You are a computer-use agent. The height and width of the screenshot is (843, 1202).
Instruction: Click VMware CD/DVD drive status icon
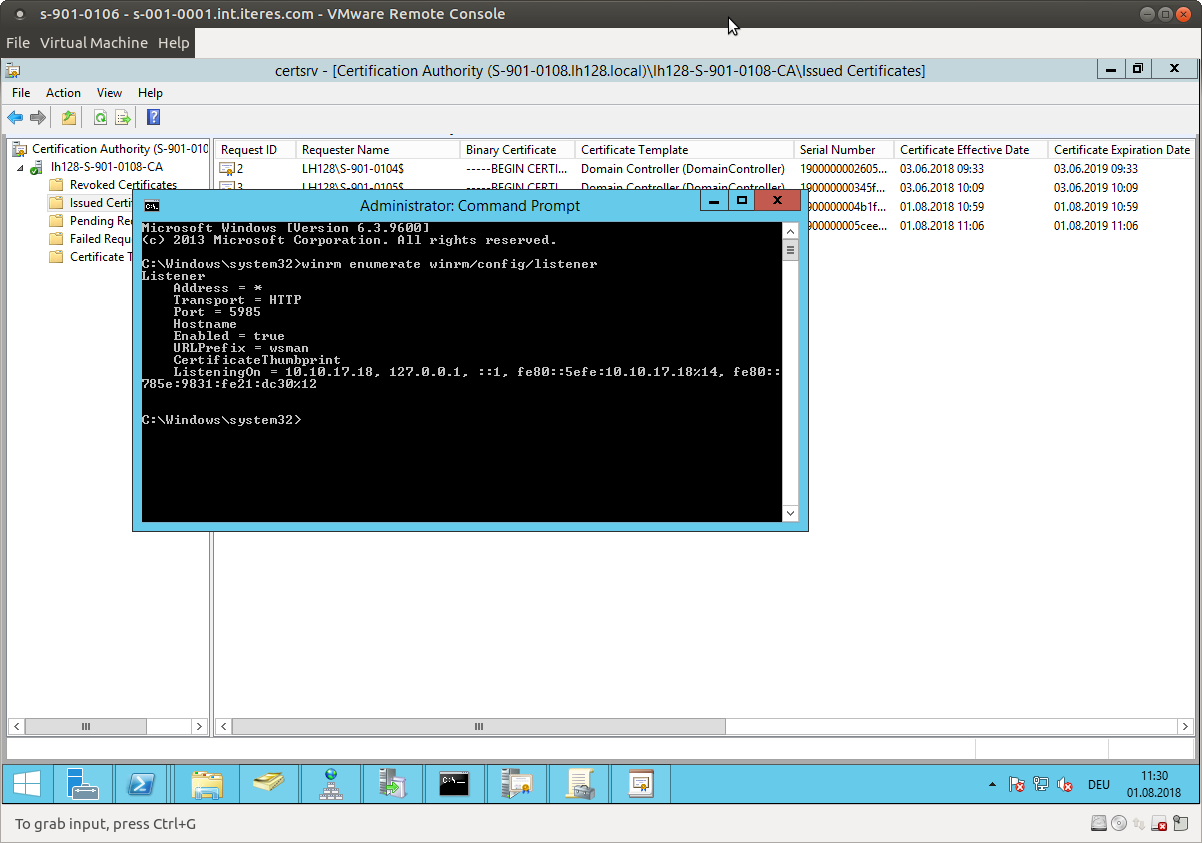coord(1119,824)
